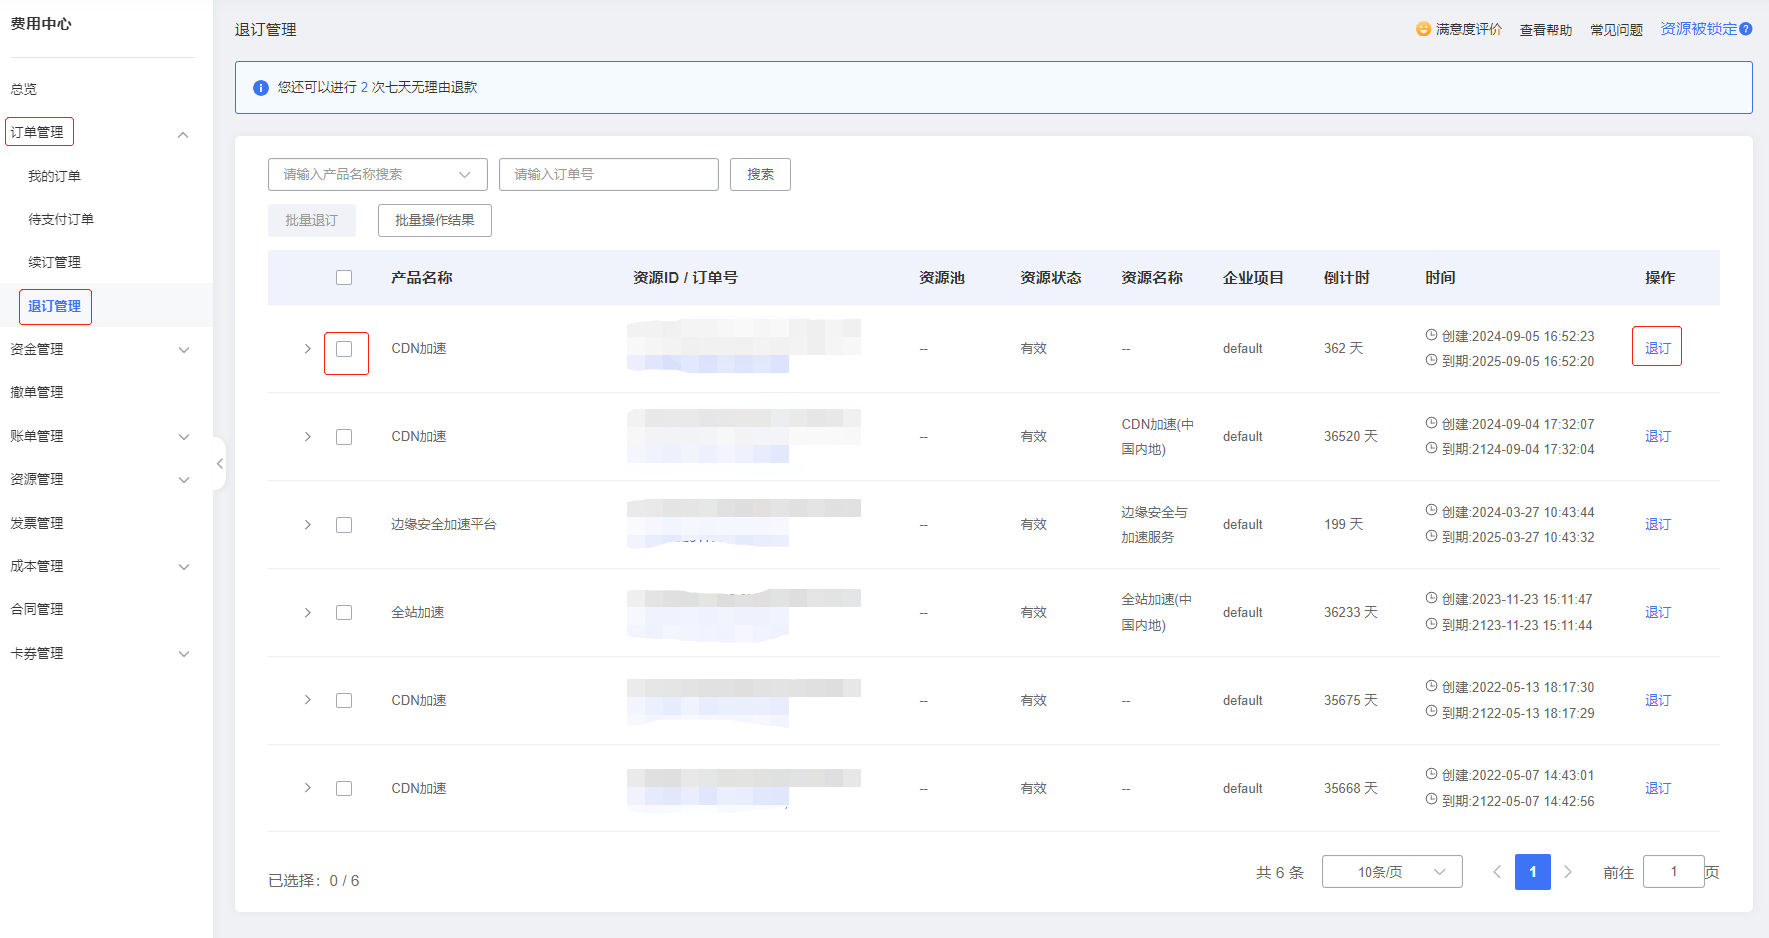1769x938 pixels.
Task: Select page 1 in pagination
Action: pyautogui.click(x=1532, y=872)
